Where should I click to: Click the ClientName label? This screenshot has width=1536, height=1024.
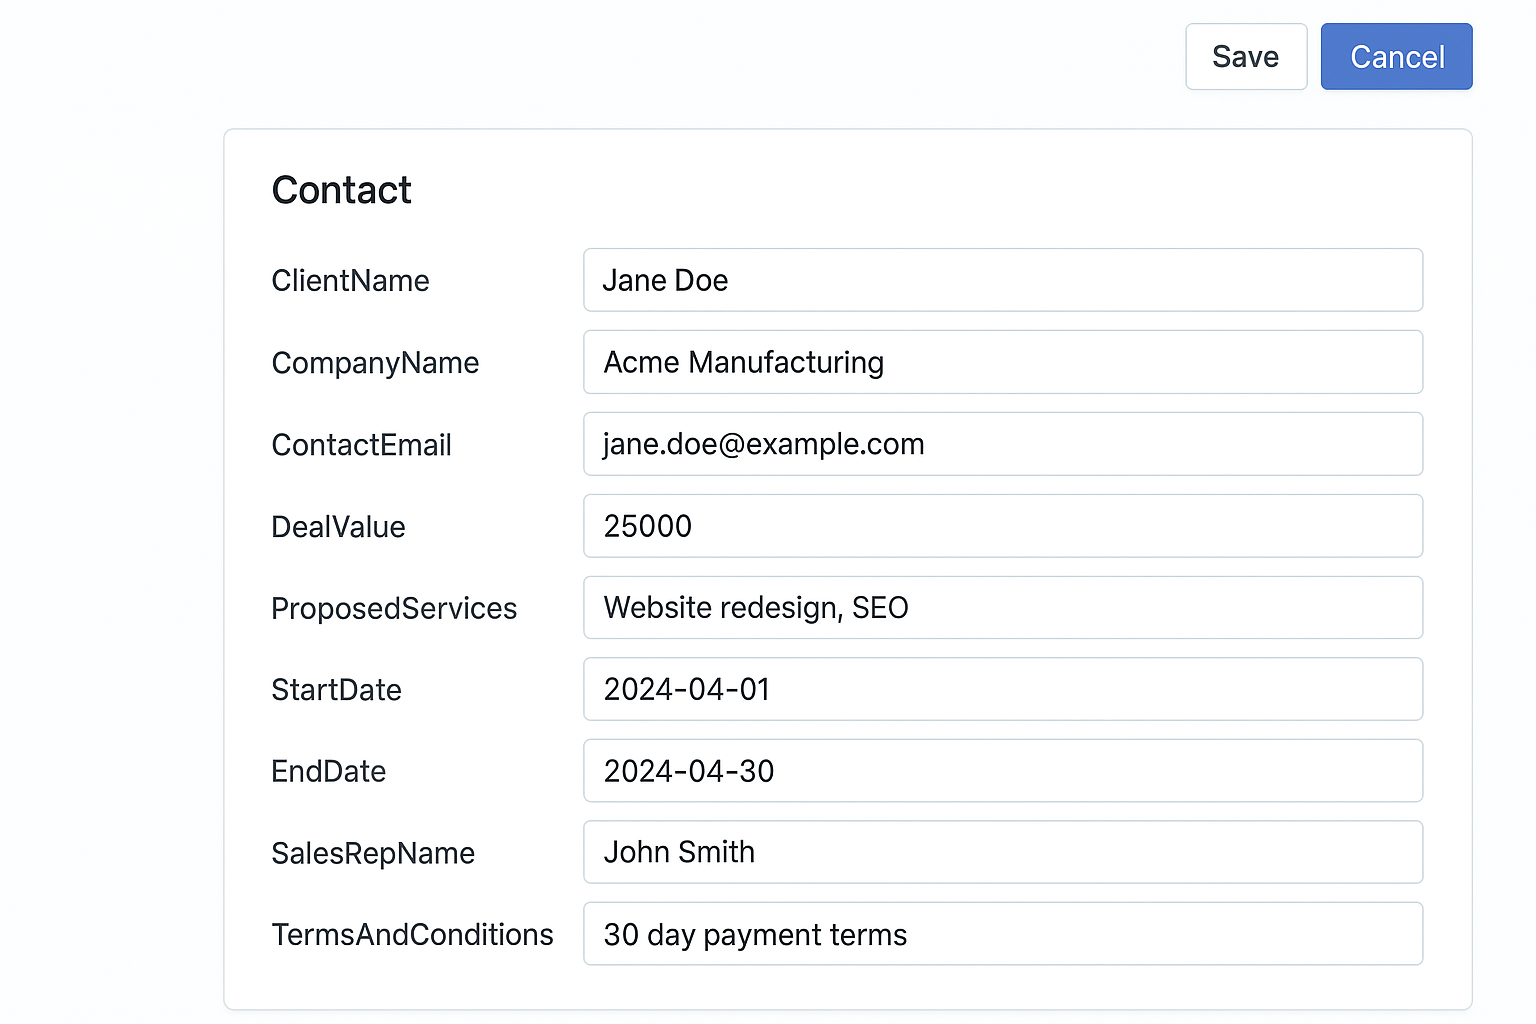click(350, 281)
